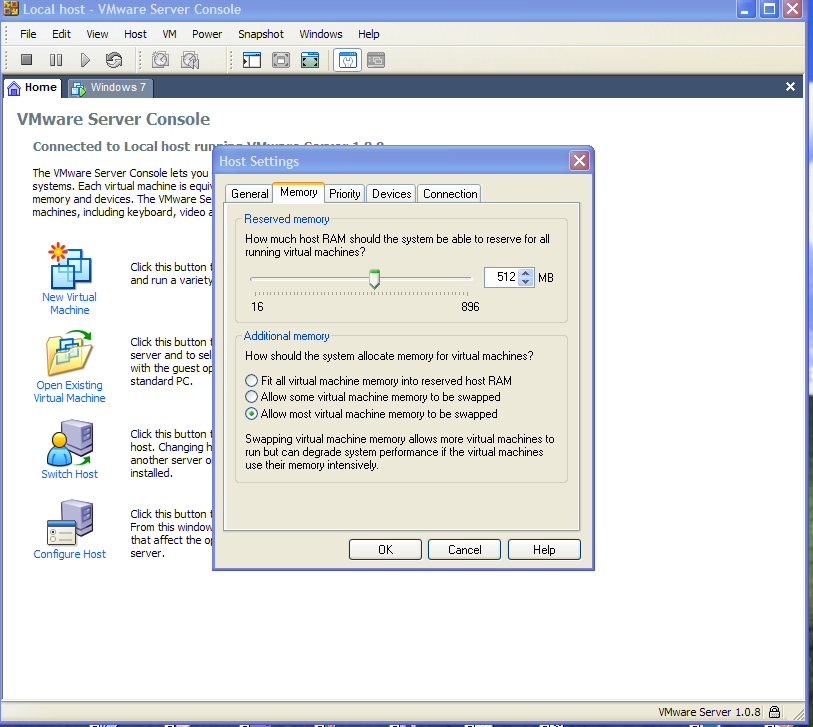Click the Suspend pause icon in toolbar
The image size is (813, 727).
pyautogui.click(x=55, y=60)
